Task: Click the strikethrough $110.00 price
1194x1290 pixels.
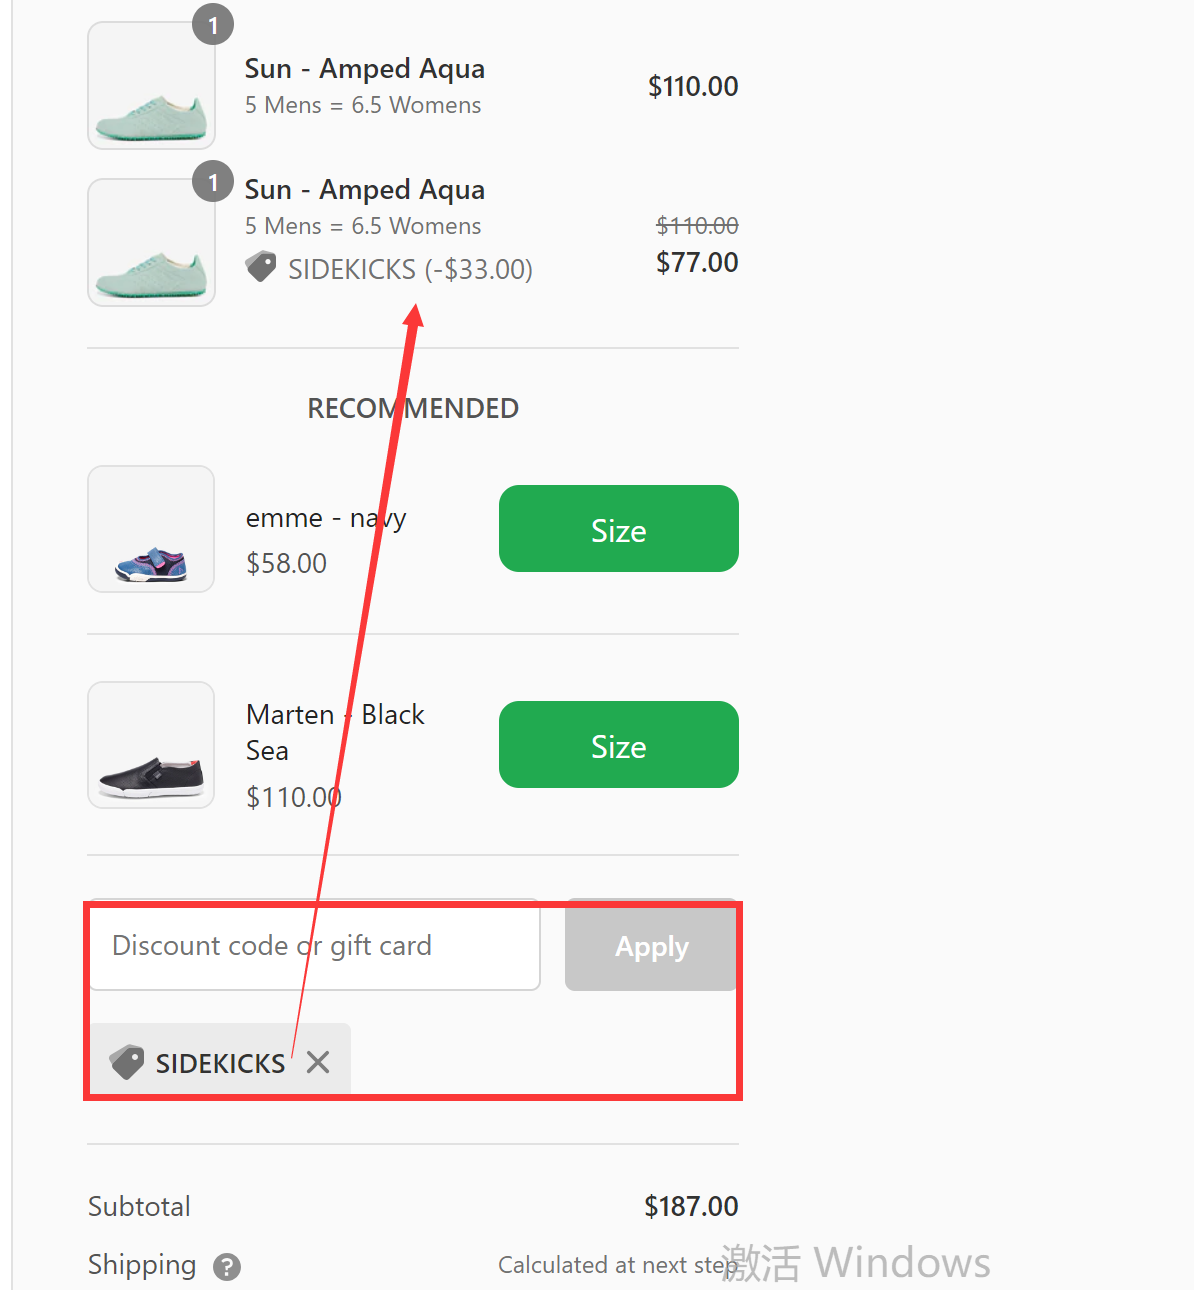Action: coord(697,225)
